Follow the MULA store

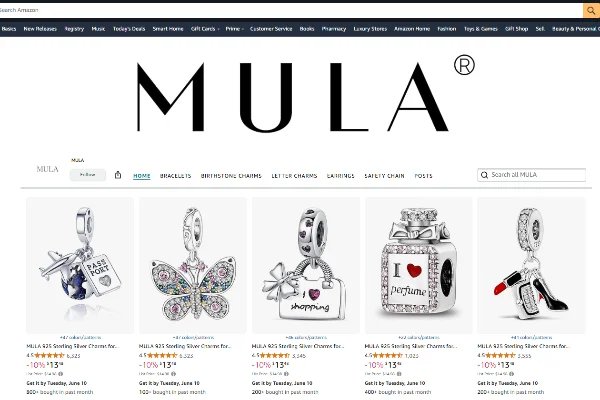point(88,175)
